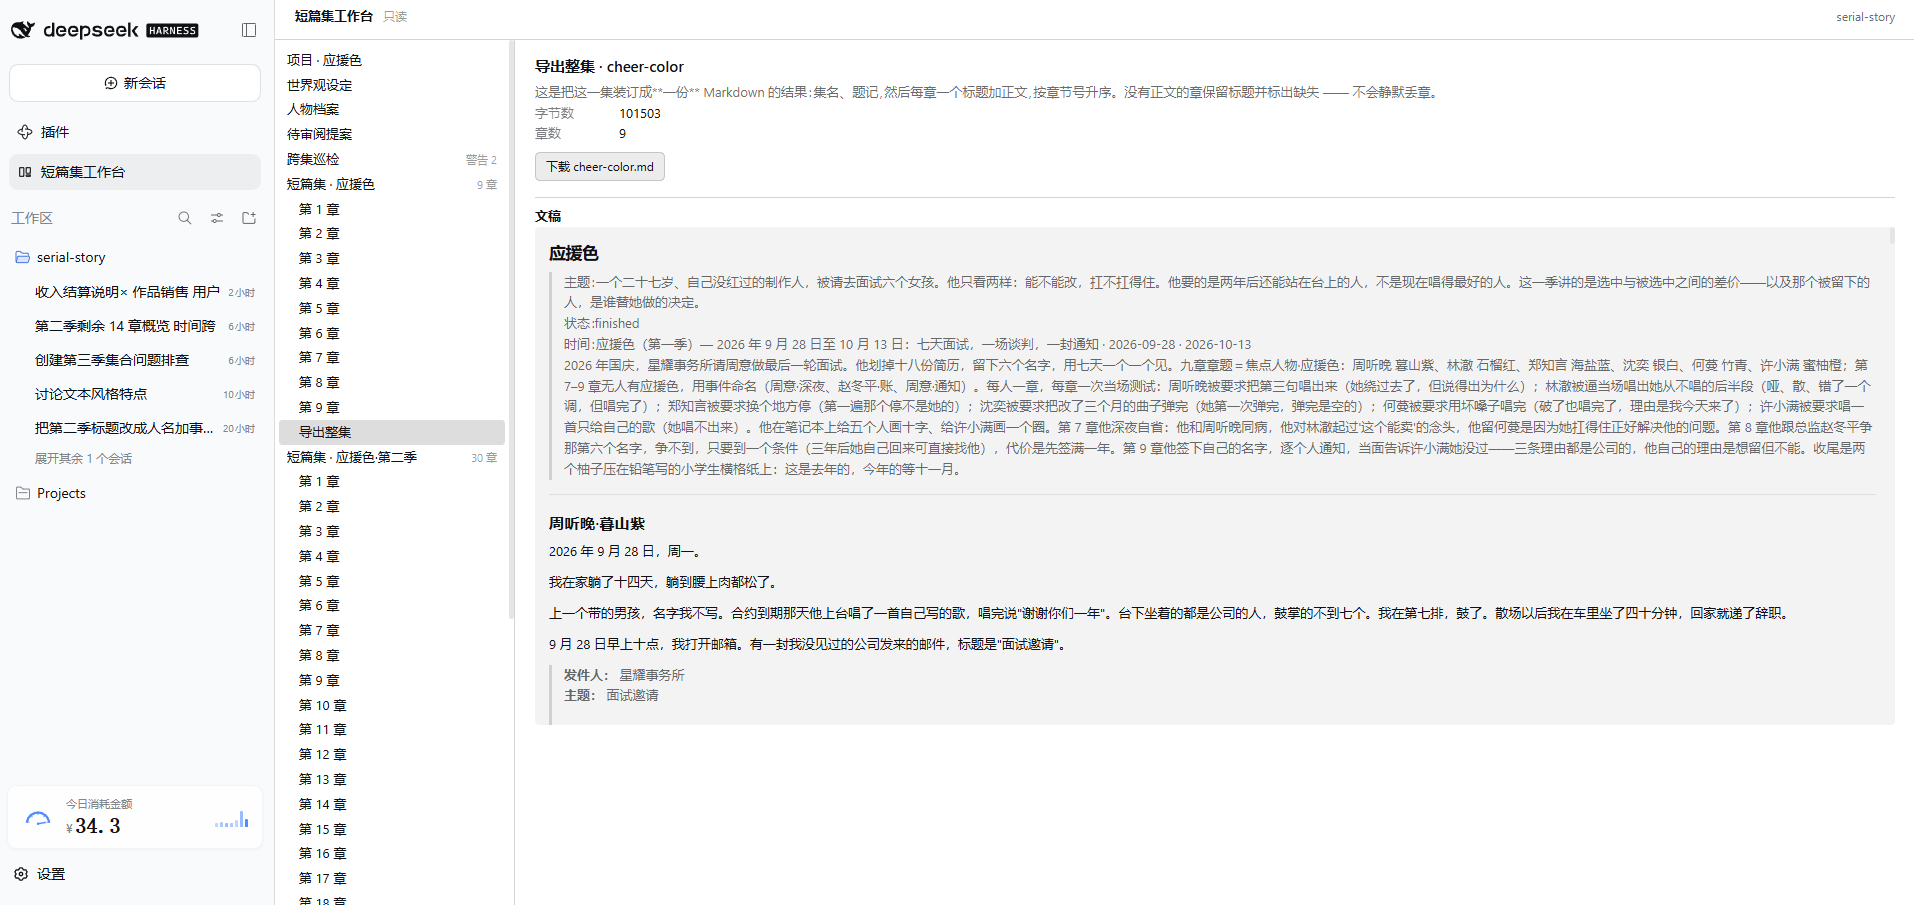The width and height of the screenshot is (1914, 905).
Task: Click serial-story label at top right
Action: pos(1865,17)
